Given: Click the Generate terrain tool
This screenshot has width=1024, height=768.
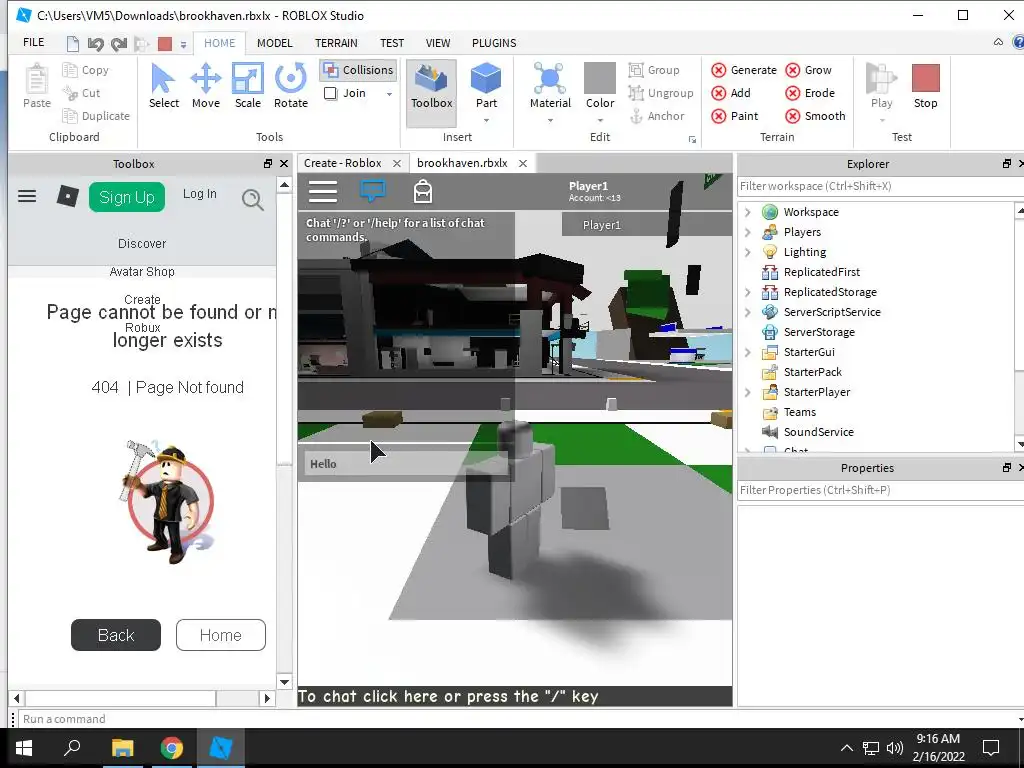Looking at the screenshot, I should [744, 70].
